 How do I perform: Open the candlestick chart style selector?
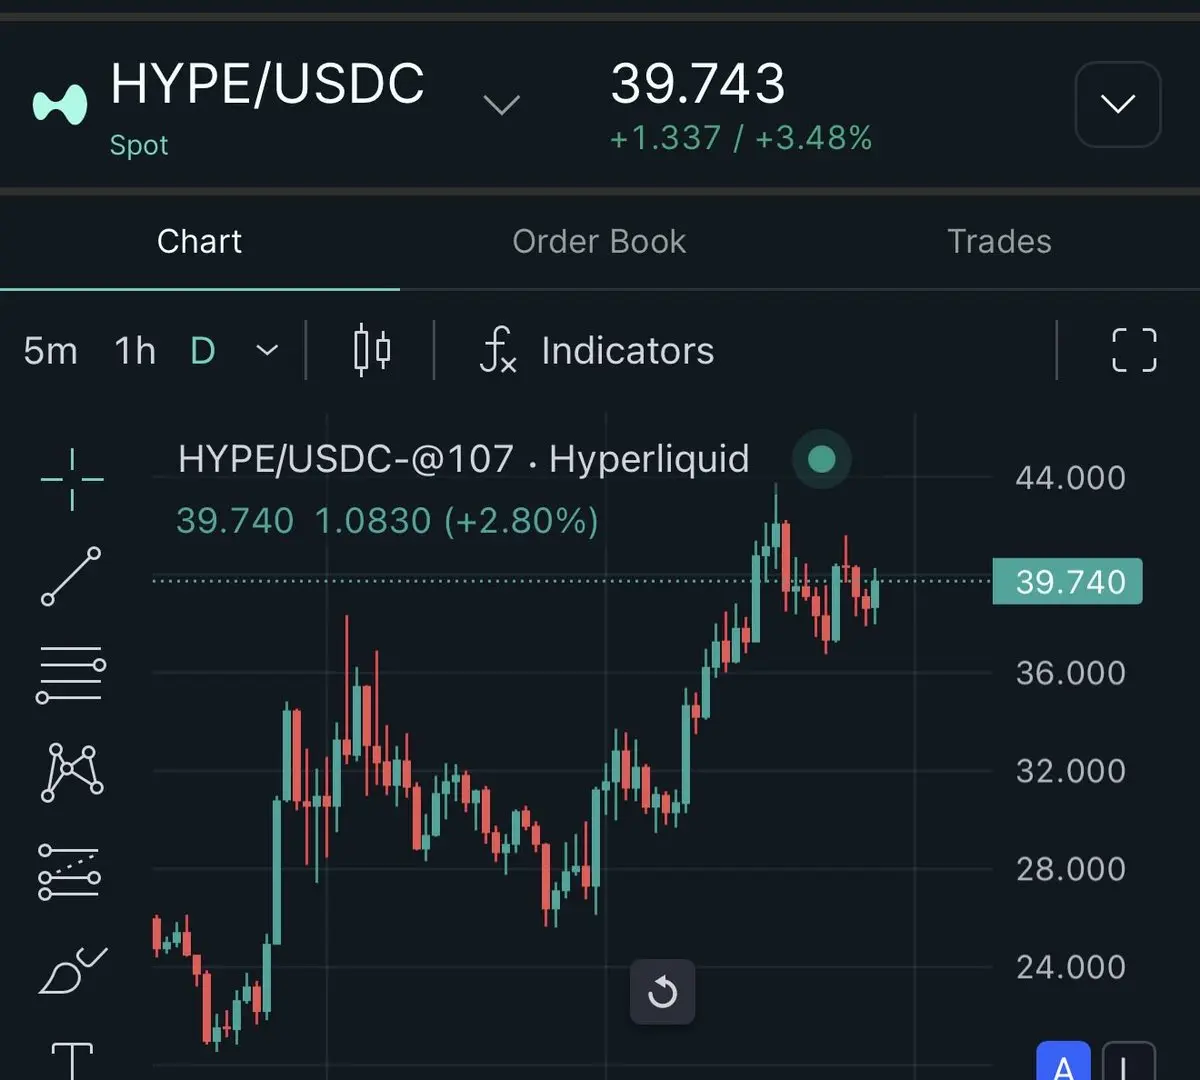pos(372,350)
